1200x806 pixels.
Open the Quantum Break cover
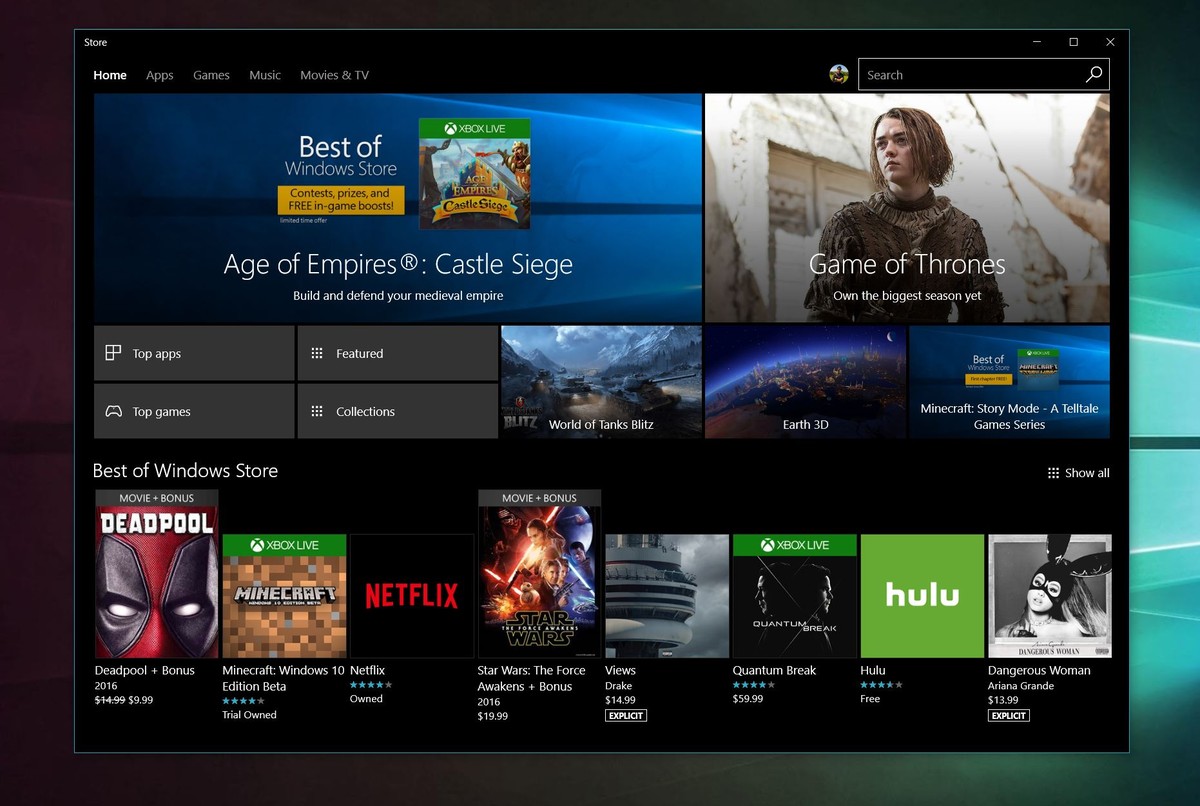click(795, 596)
